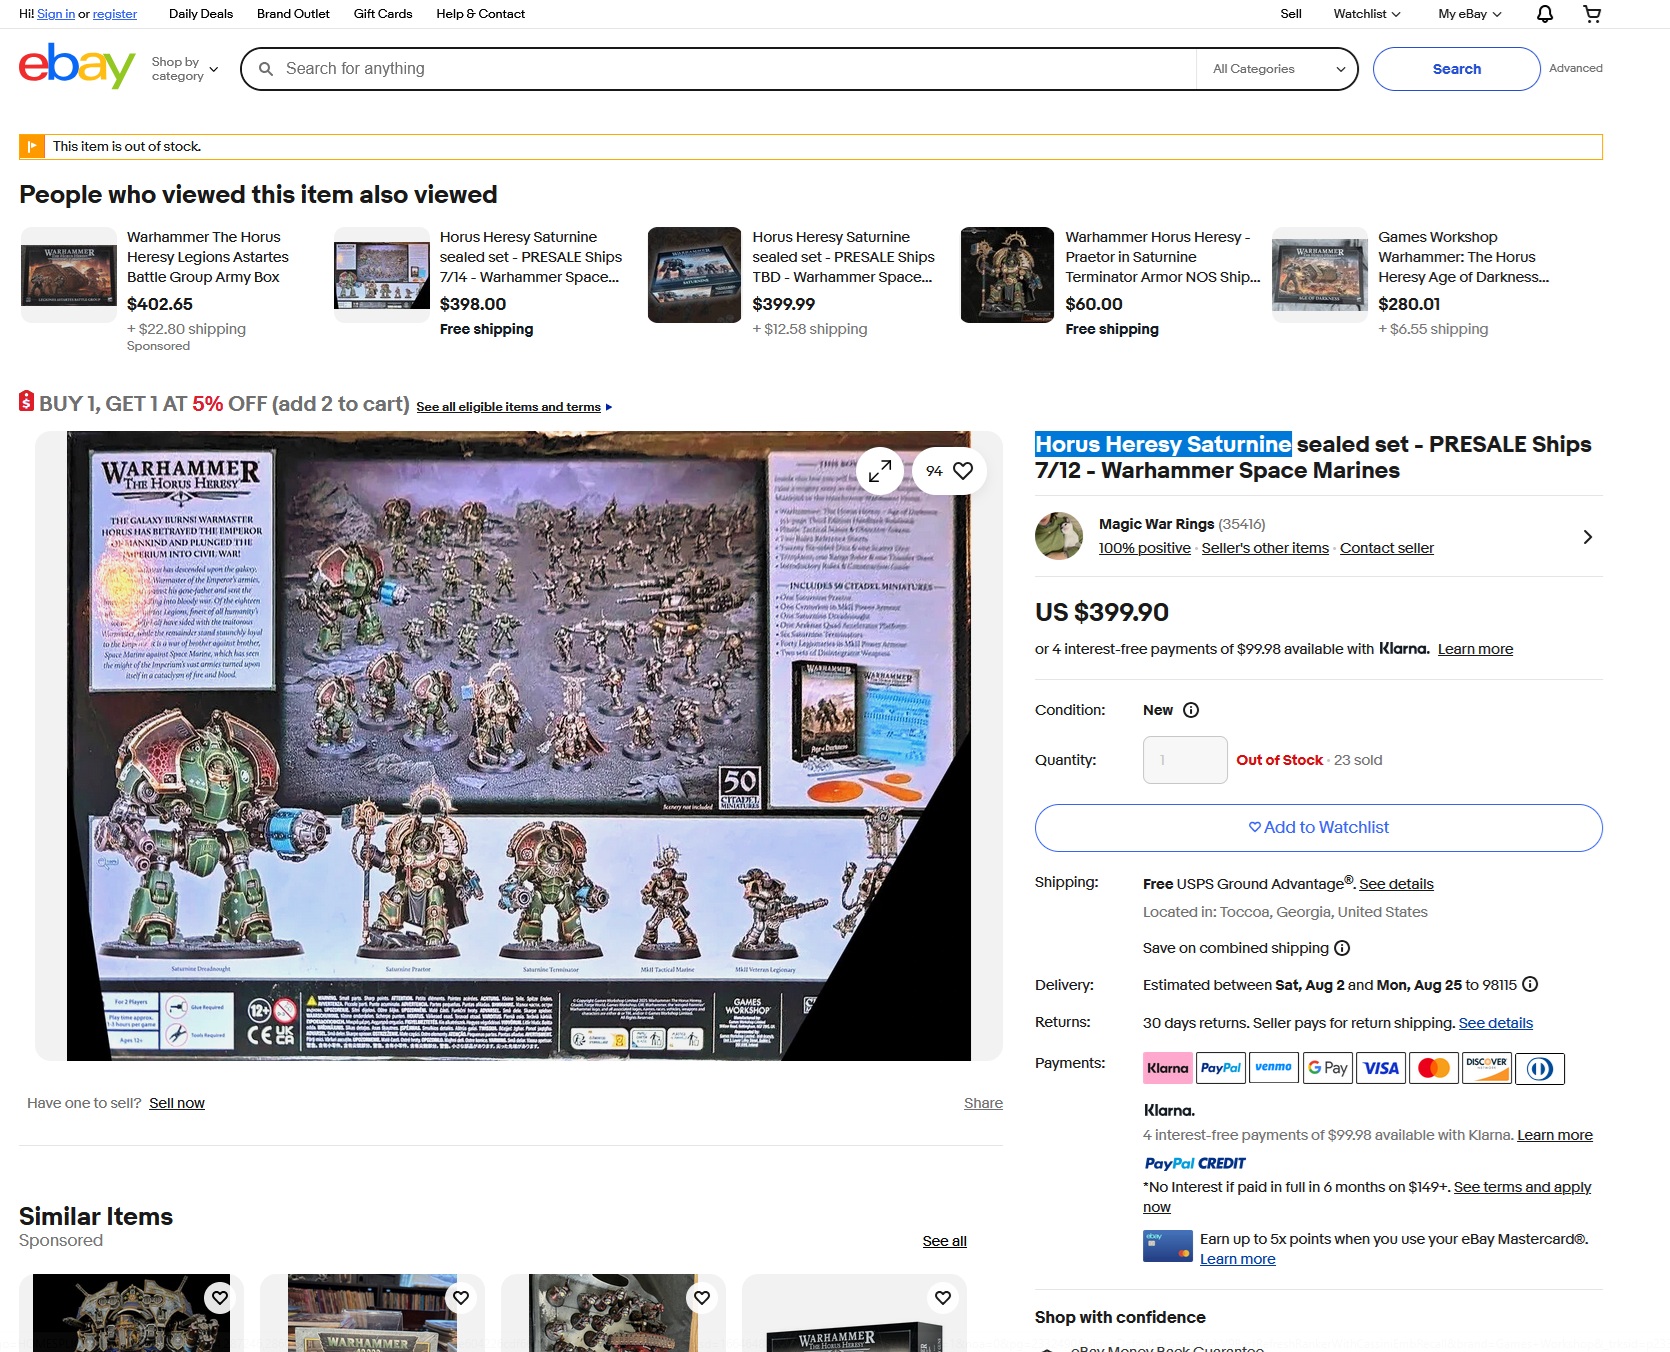1670x1352 pixels.
Task: Open the shopping cart
Action: (x=1593, y=14)
